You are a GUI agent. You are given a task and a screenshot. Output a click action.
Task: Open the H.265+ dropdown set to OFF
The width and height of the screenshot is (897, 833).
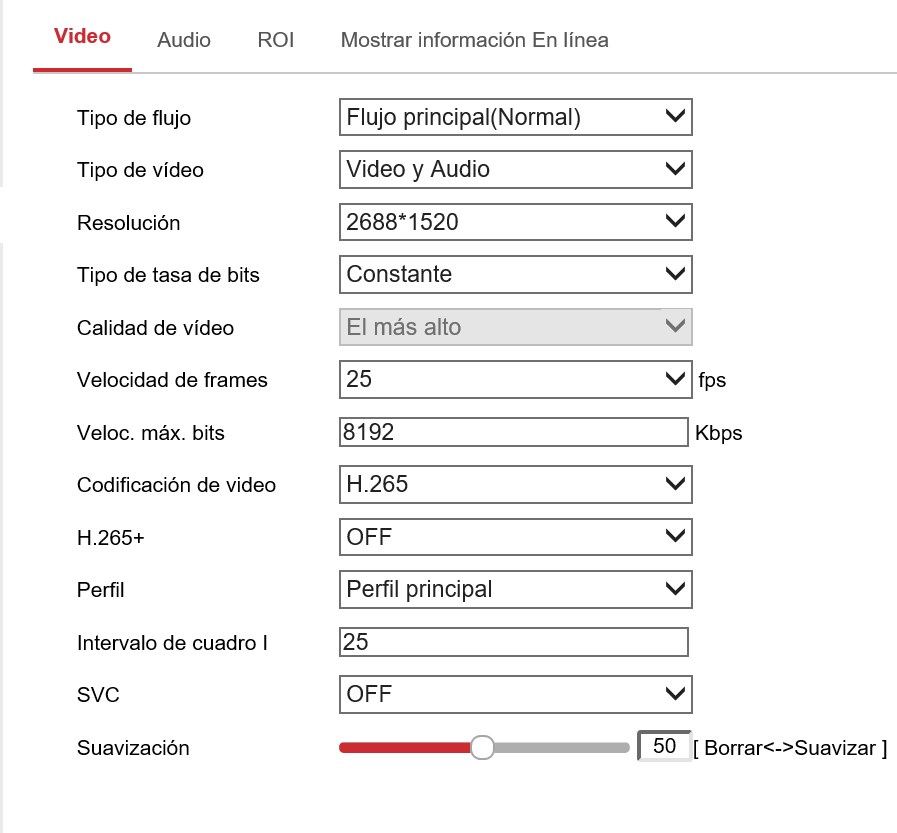click(x=515, y=537)
